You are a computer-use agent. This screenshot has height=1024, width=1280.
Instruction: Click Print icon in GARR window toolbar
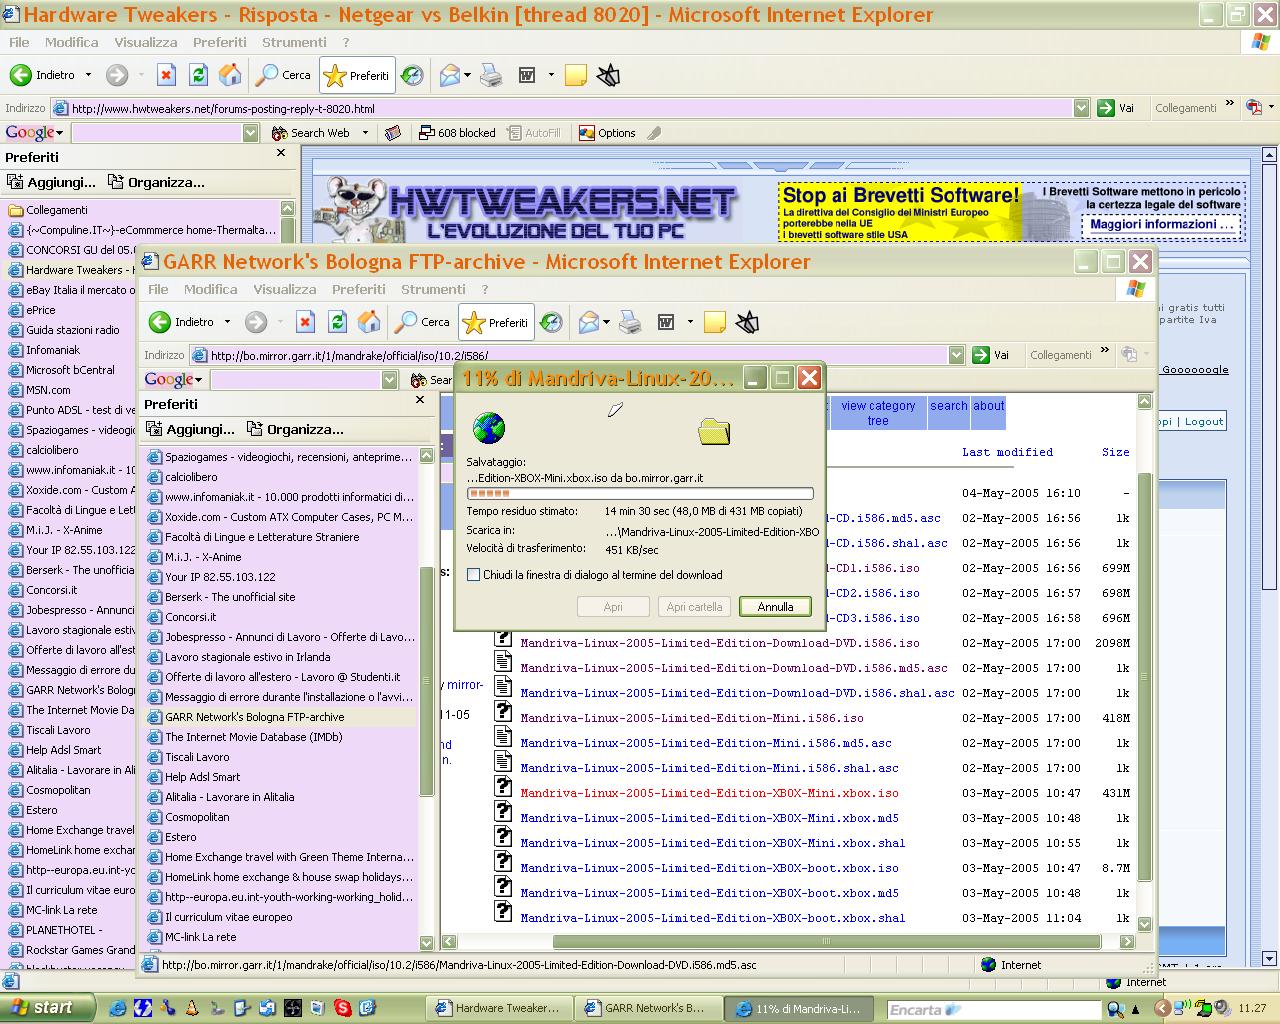tap(630, 322)
